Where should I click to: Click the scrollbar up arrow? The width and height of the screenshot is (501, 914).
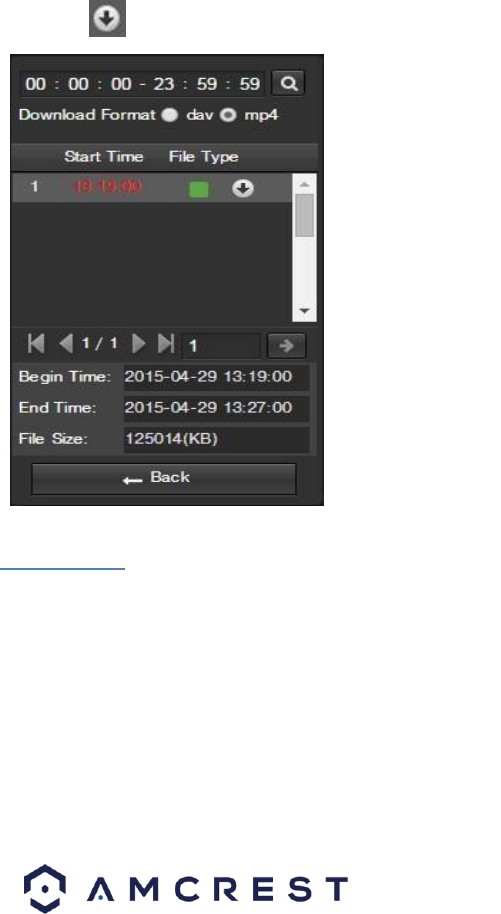point(304,184)
